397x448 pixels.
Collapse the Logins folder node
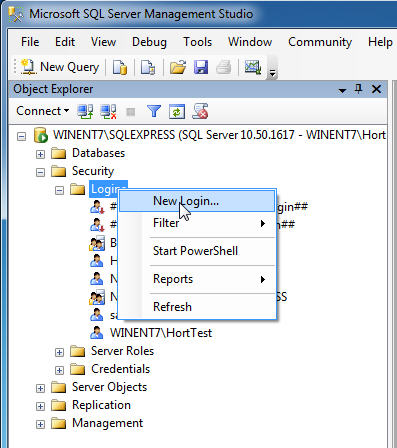click(x=59, y=190)
